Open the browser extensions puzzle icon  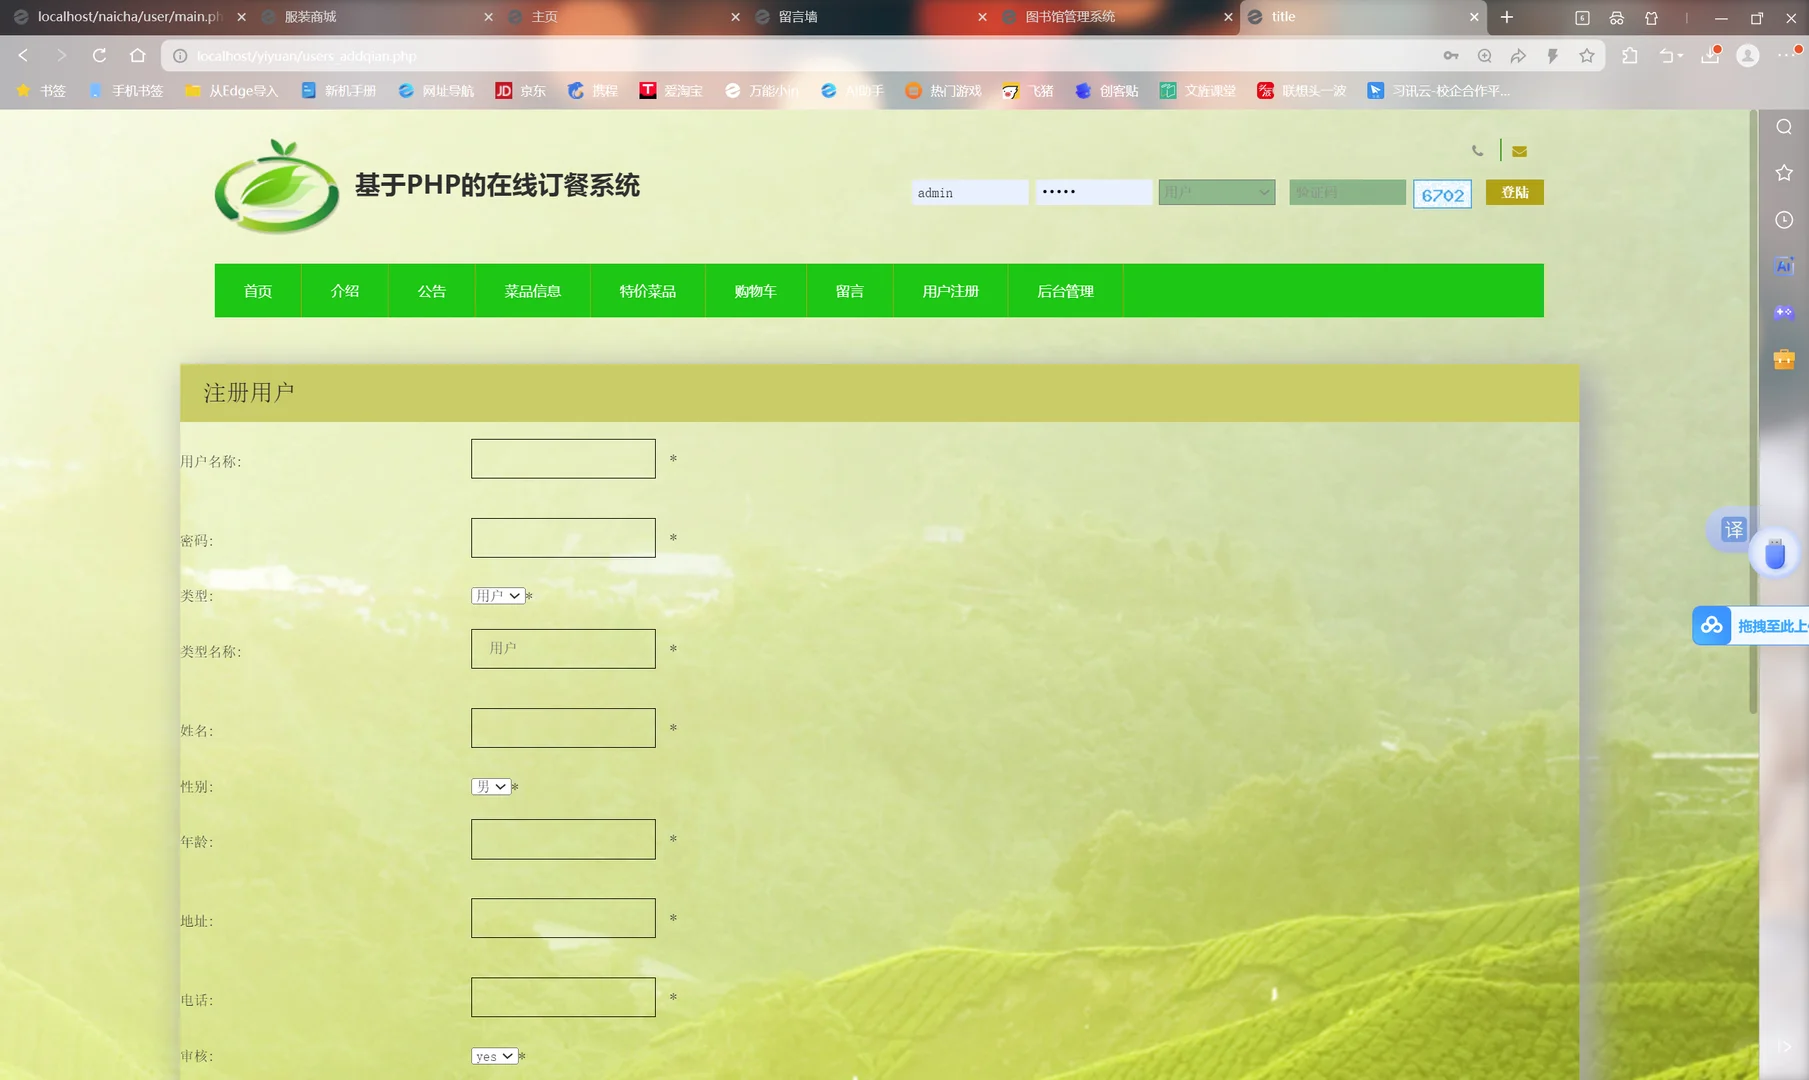tap(1630, 56)
